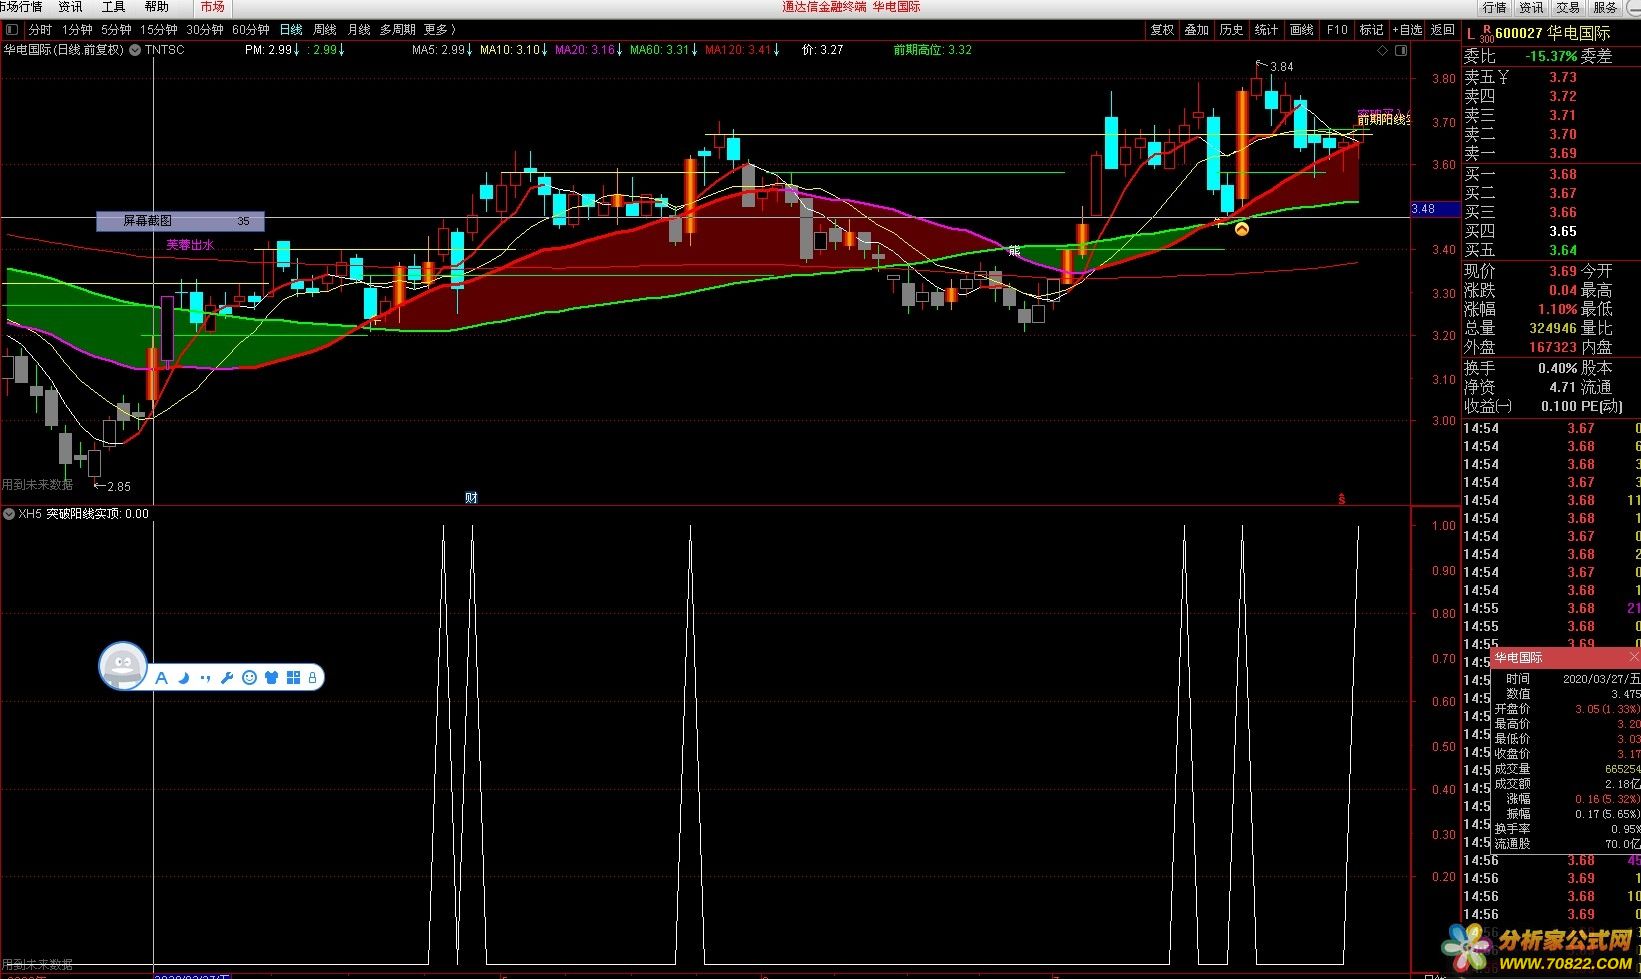This screenshot has width=1641, height=979.
Task: Click the 返回 button
Action: 1443,30
